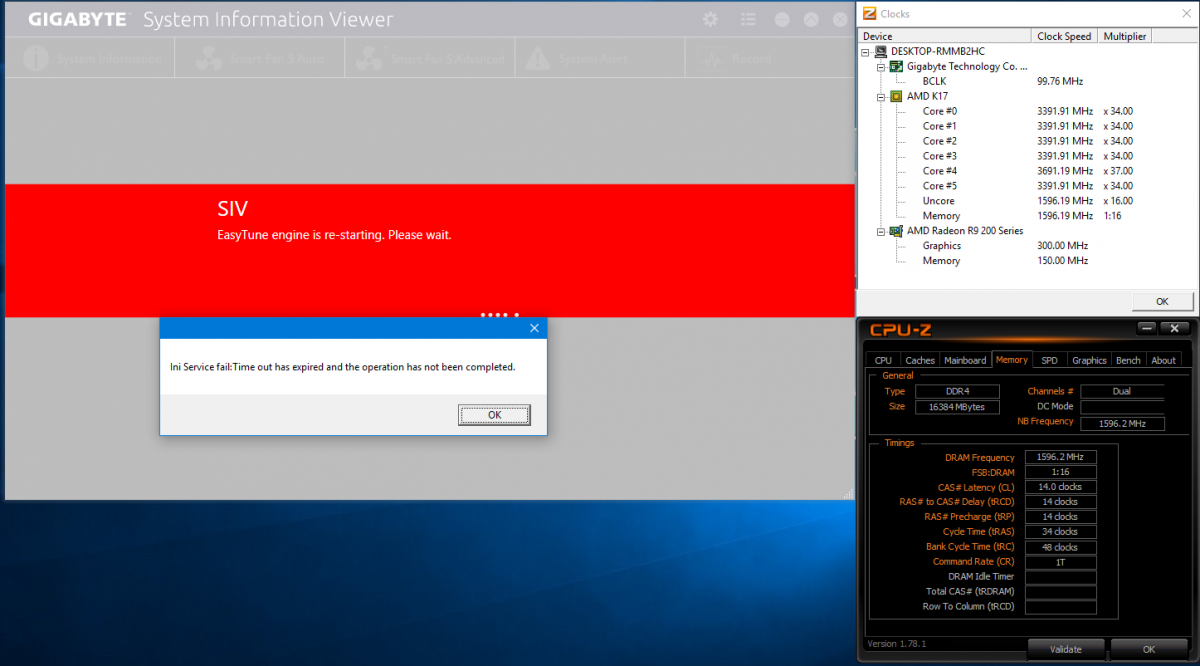Select the Memory tab in CPU-Z

pyautogui.click(x=1012, y=359)
